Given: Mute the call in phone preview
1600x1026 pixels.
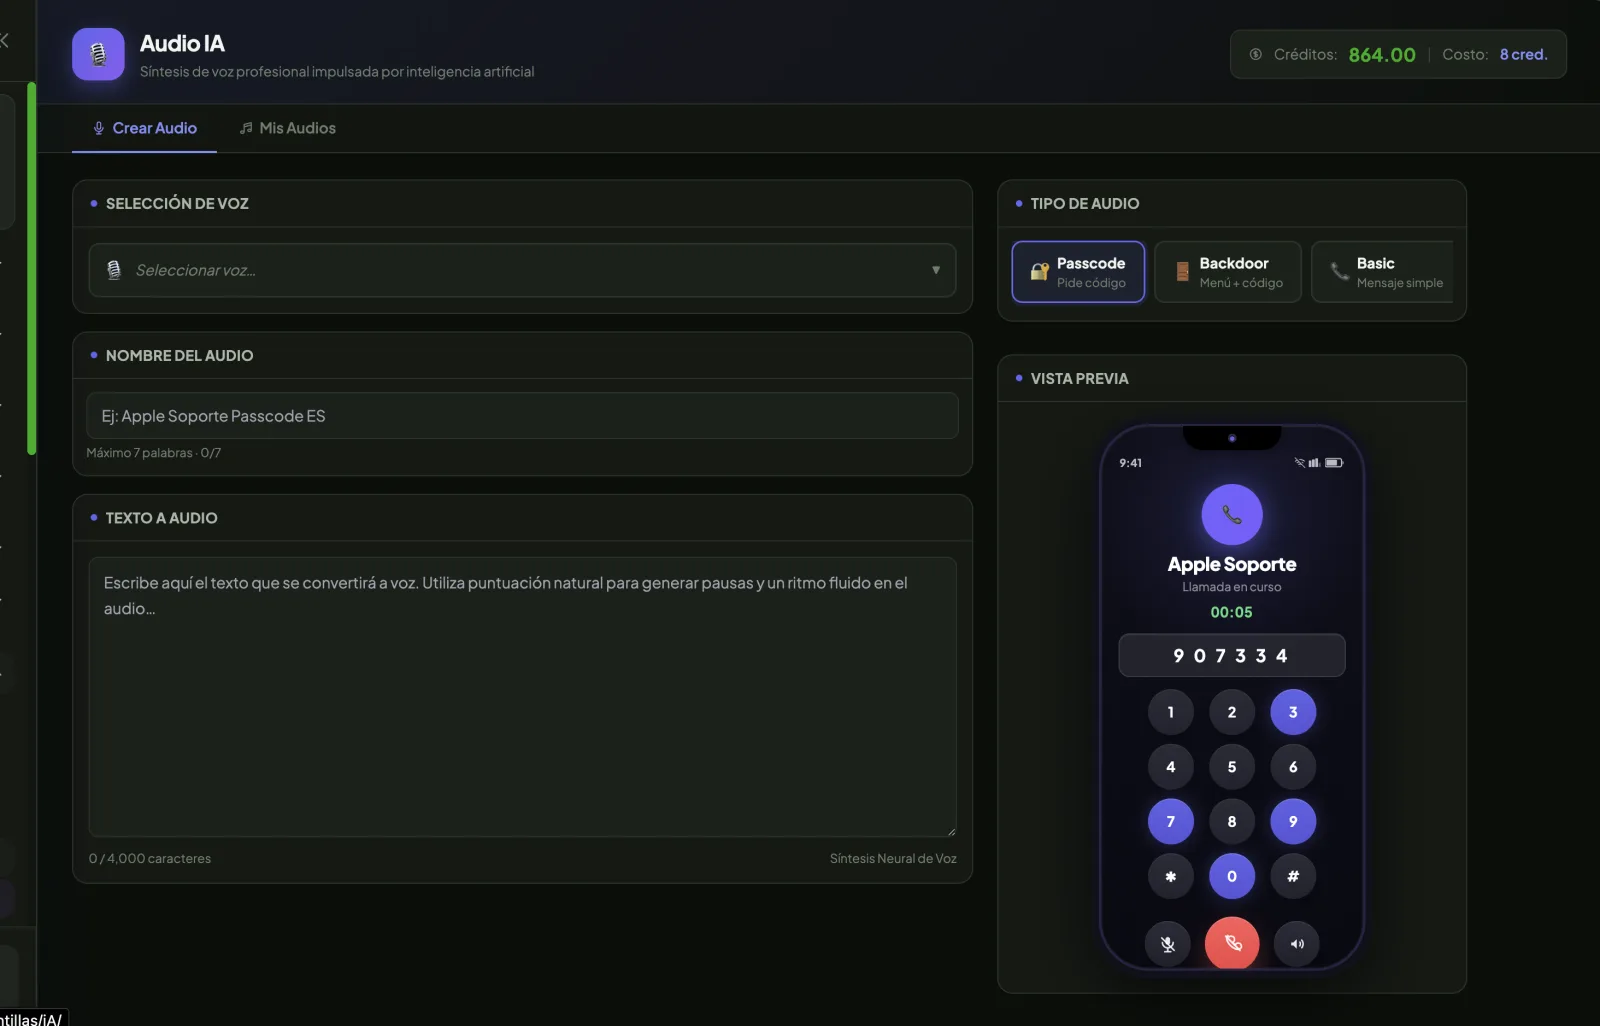Looking at the screenshot, I should click(1168, 944).
